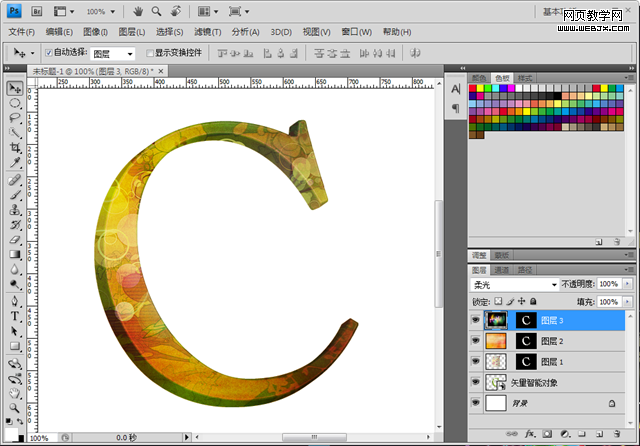Select the Eraser tool
This screenshot has height=446, width=640.
tap(15, 240)
